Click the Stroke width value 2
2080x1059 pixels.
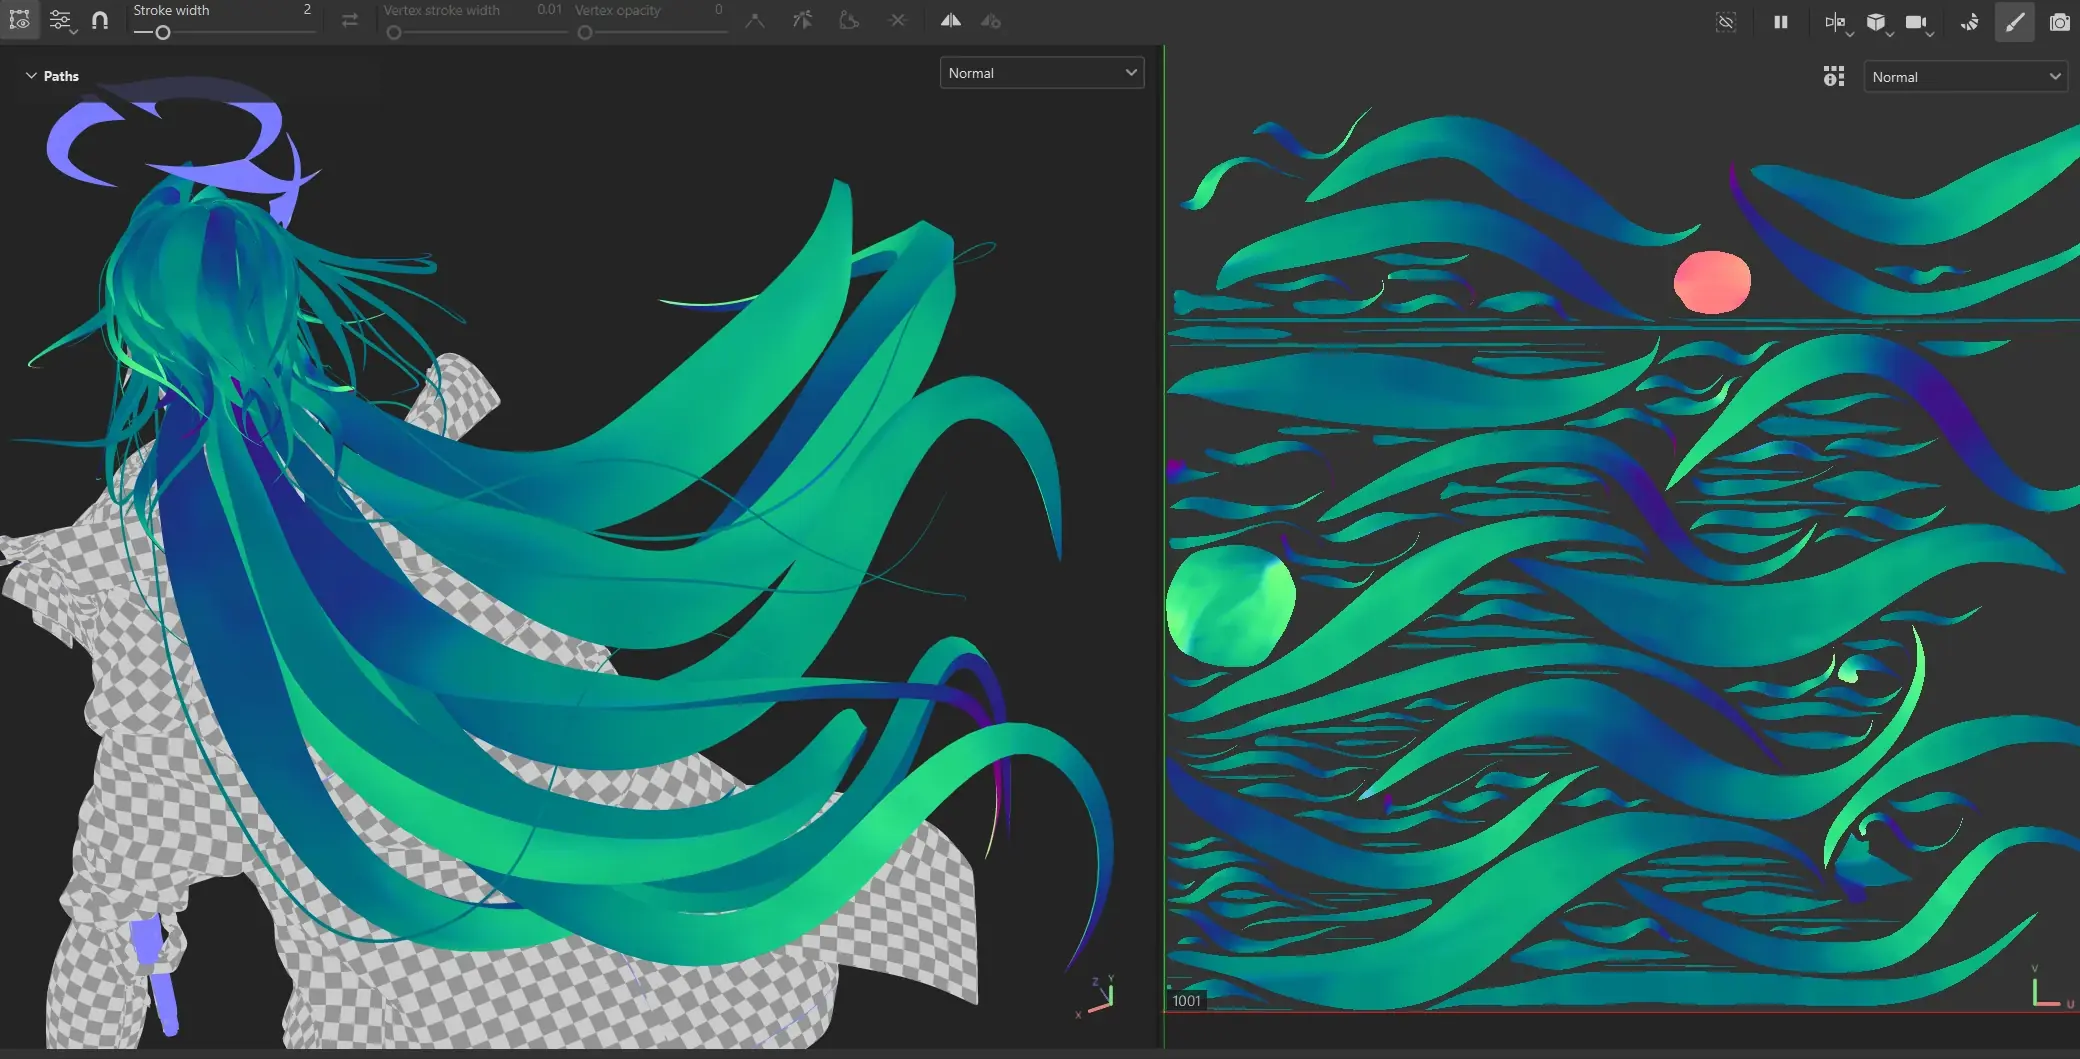click(307, 10)
